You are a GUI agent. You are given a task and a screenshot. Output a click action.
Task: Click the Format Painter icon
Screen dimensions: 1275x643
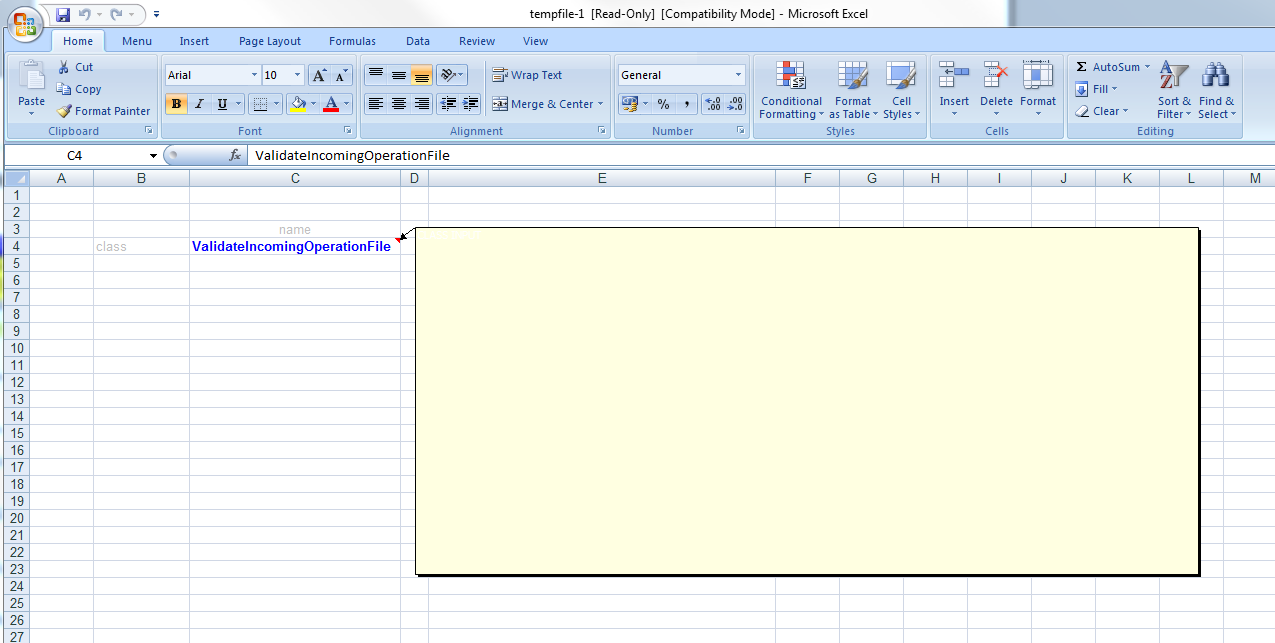tap(65, 111)
